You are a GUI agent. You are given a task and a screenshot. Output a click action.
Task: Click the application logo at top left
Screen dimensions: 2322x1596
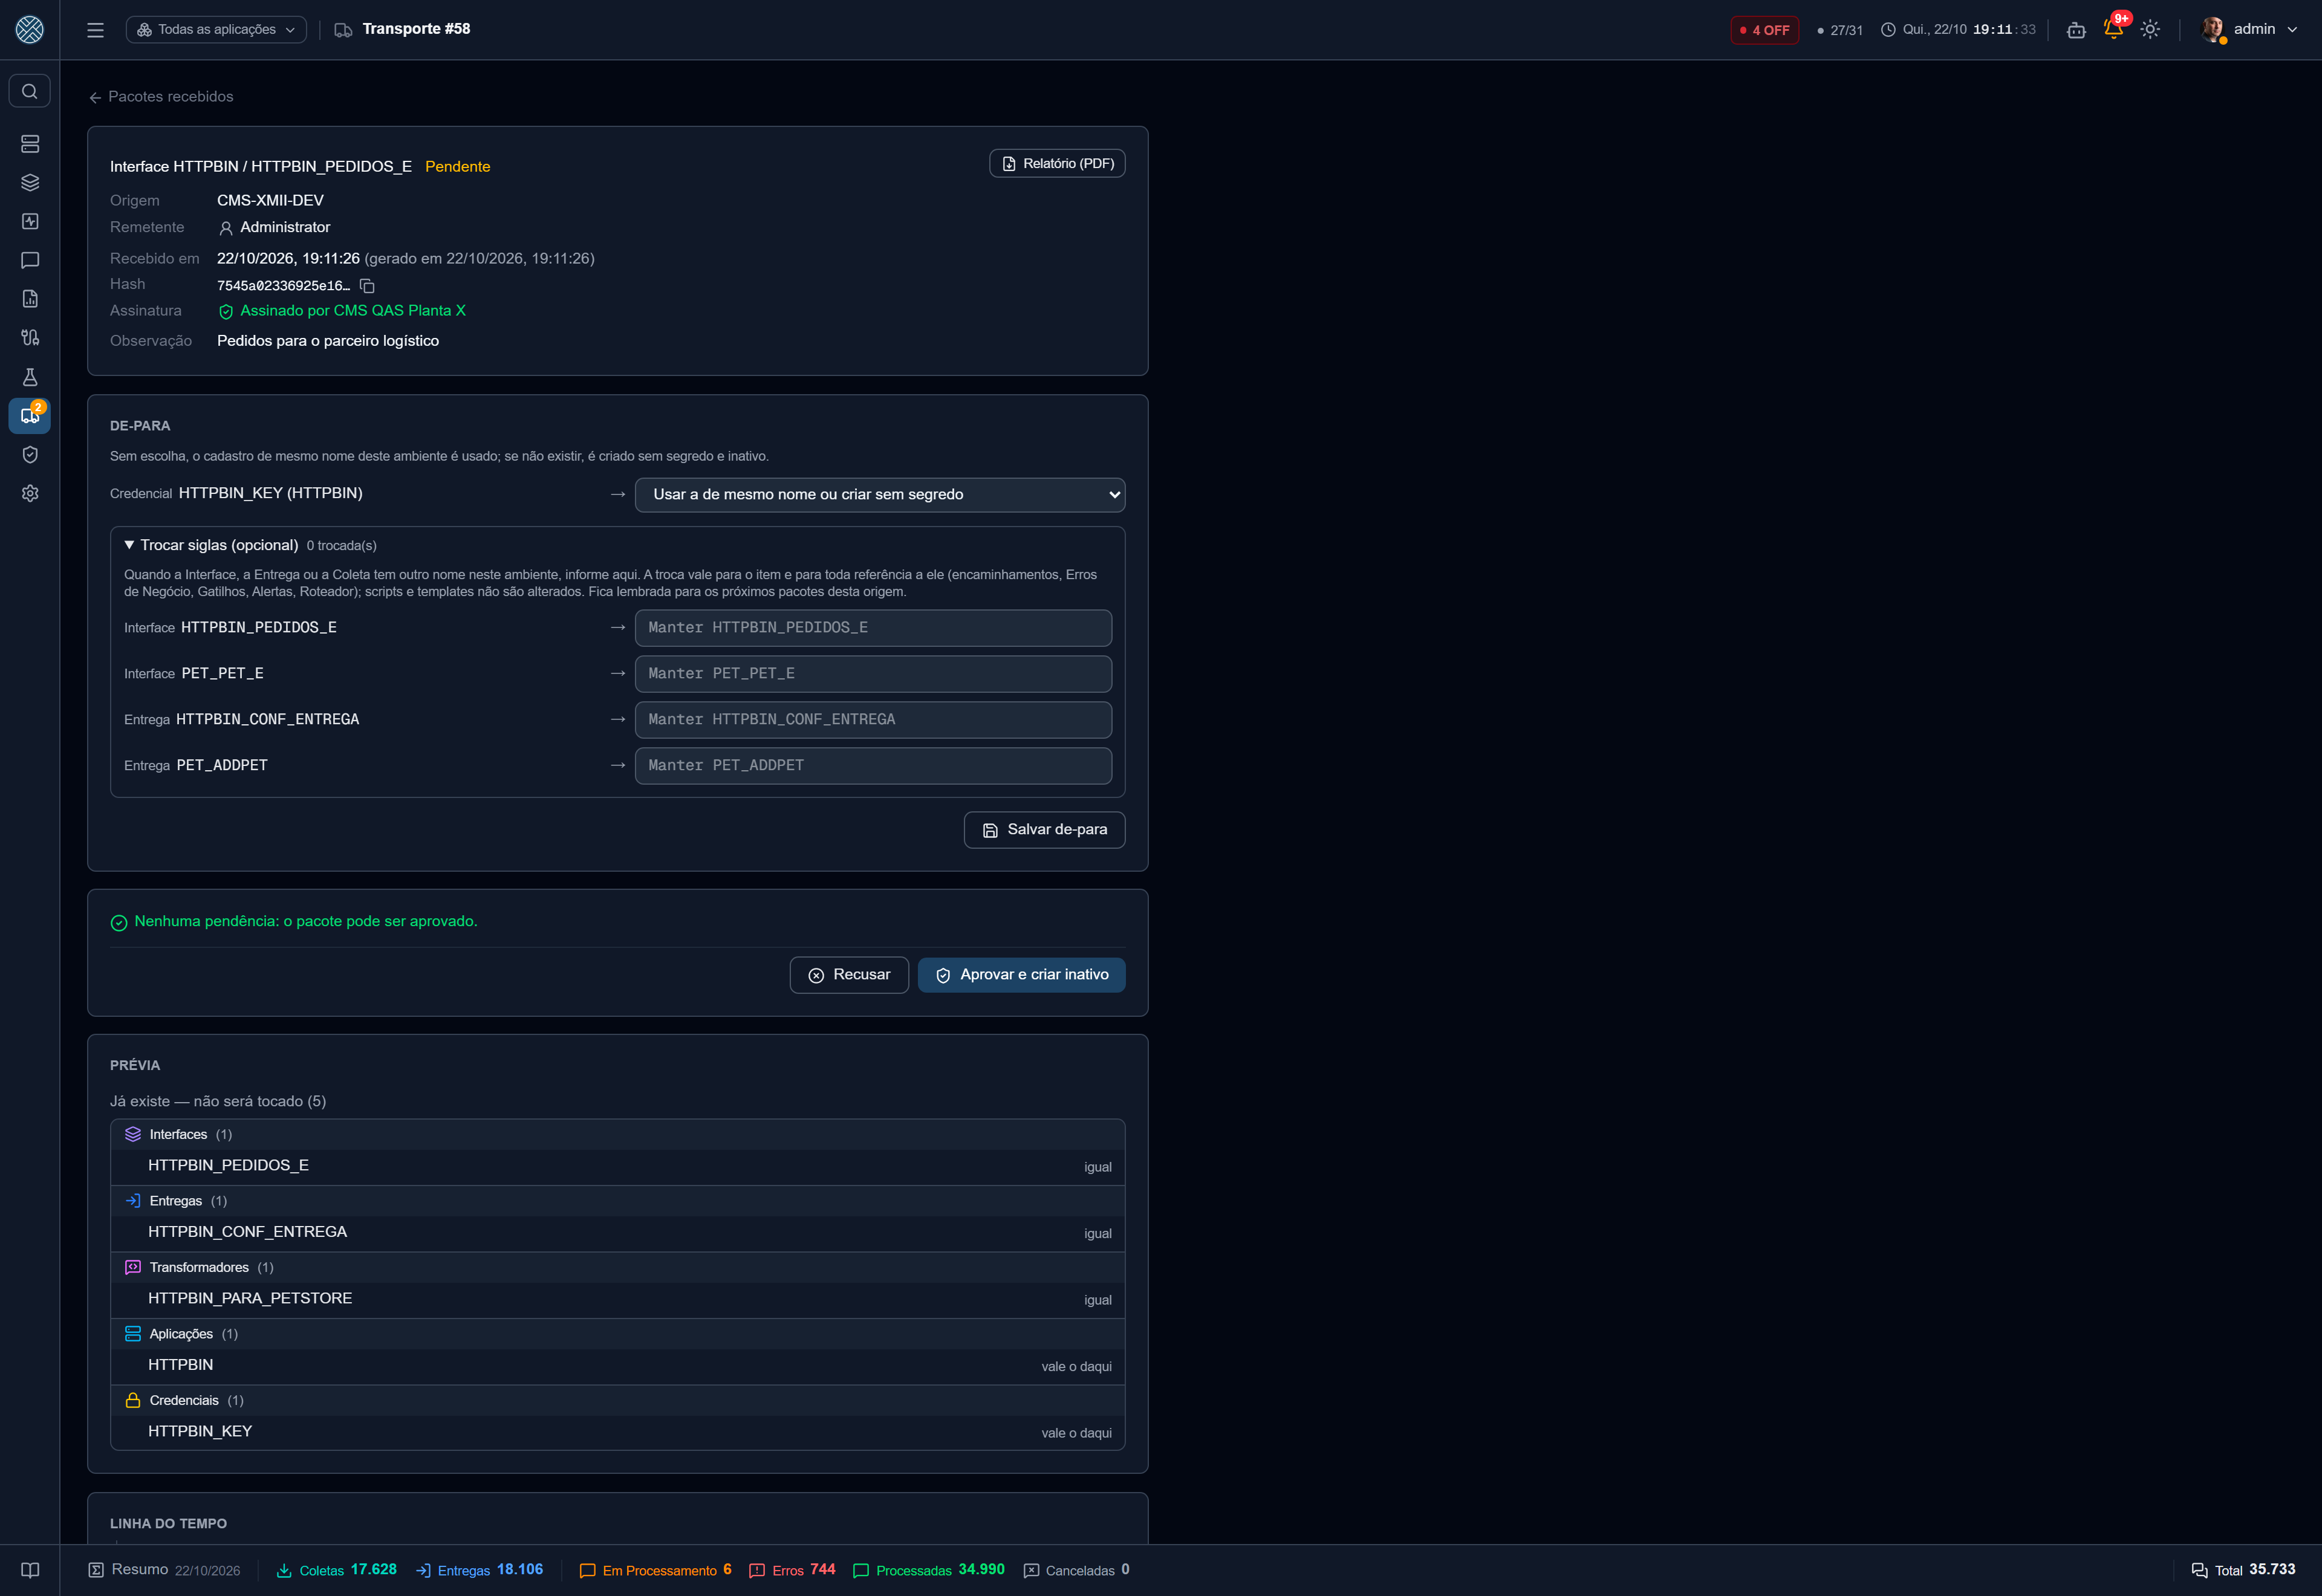point(30,30)
